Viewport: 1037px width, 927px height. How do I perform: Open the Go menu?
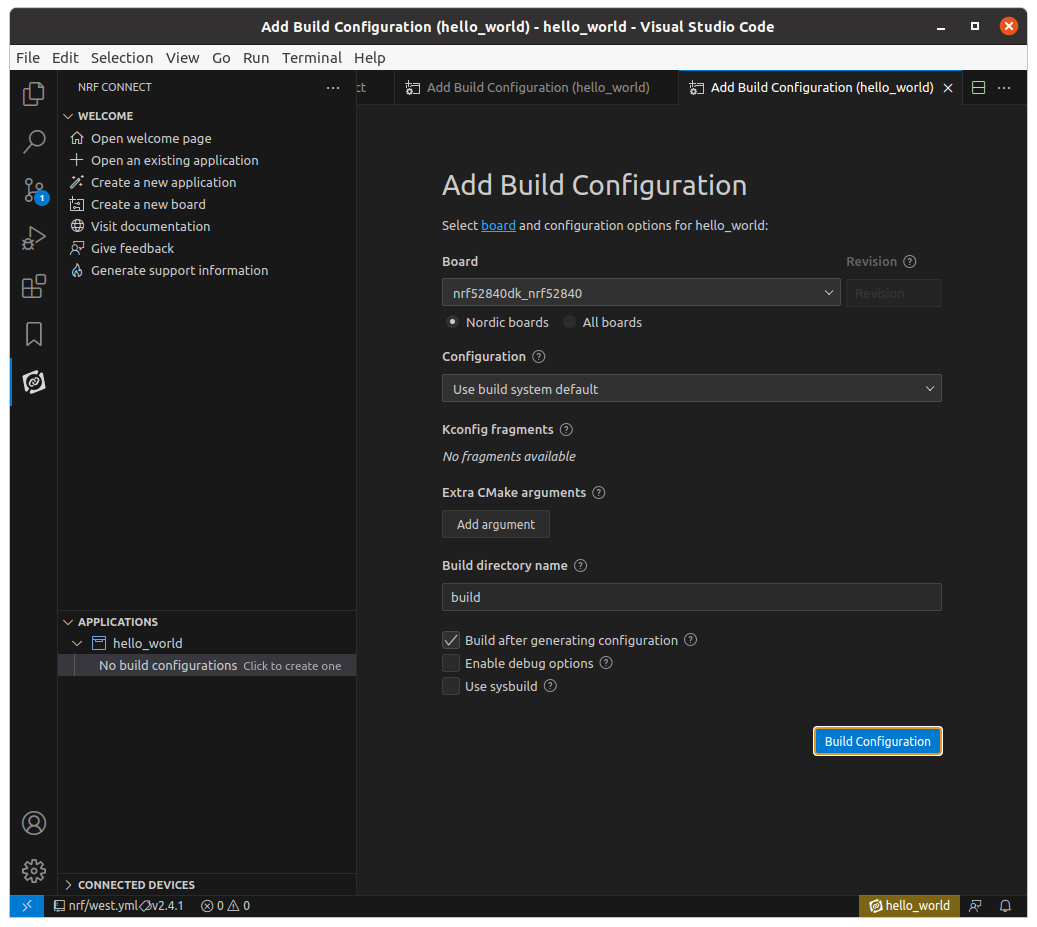pyautogui.click(x=221, y=58)
